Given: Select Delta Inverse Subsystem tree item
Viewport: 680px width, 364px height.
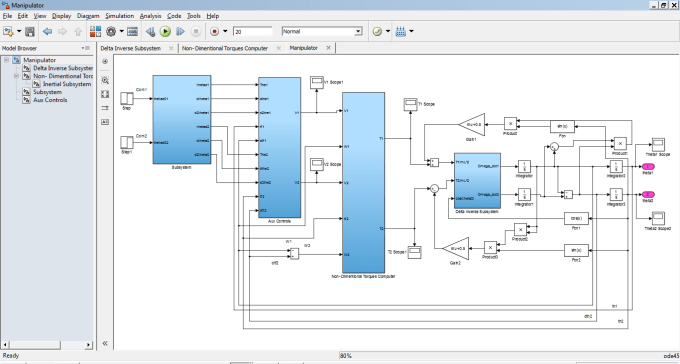Looking at the screenshot, I should (63, 68).
